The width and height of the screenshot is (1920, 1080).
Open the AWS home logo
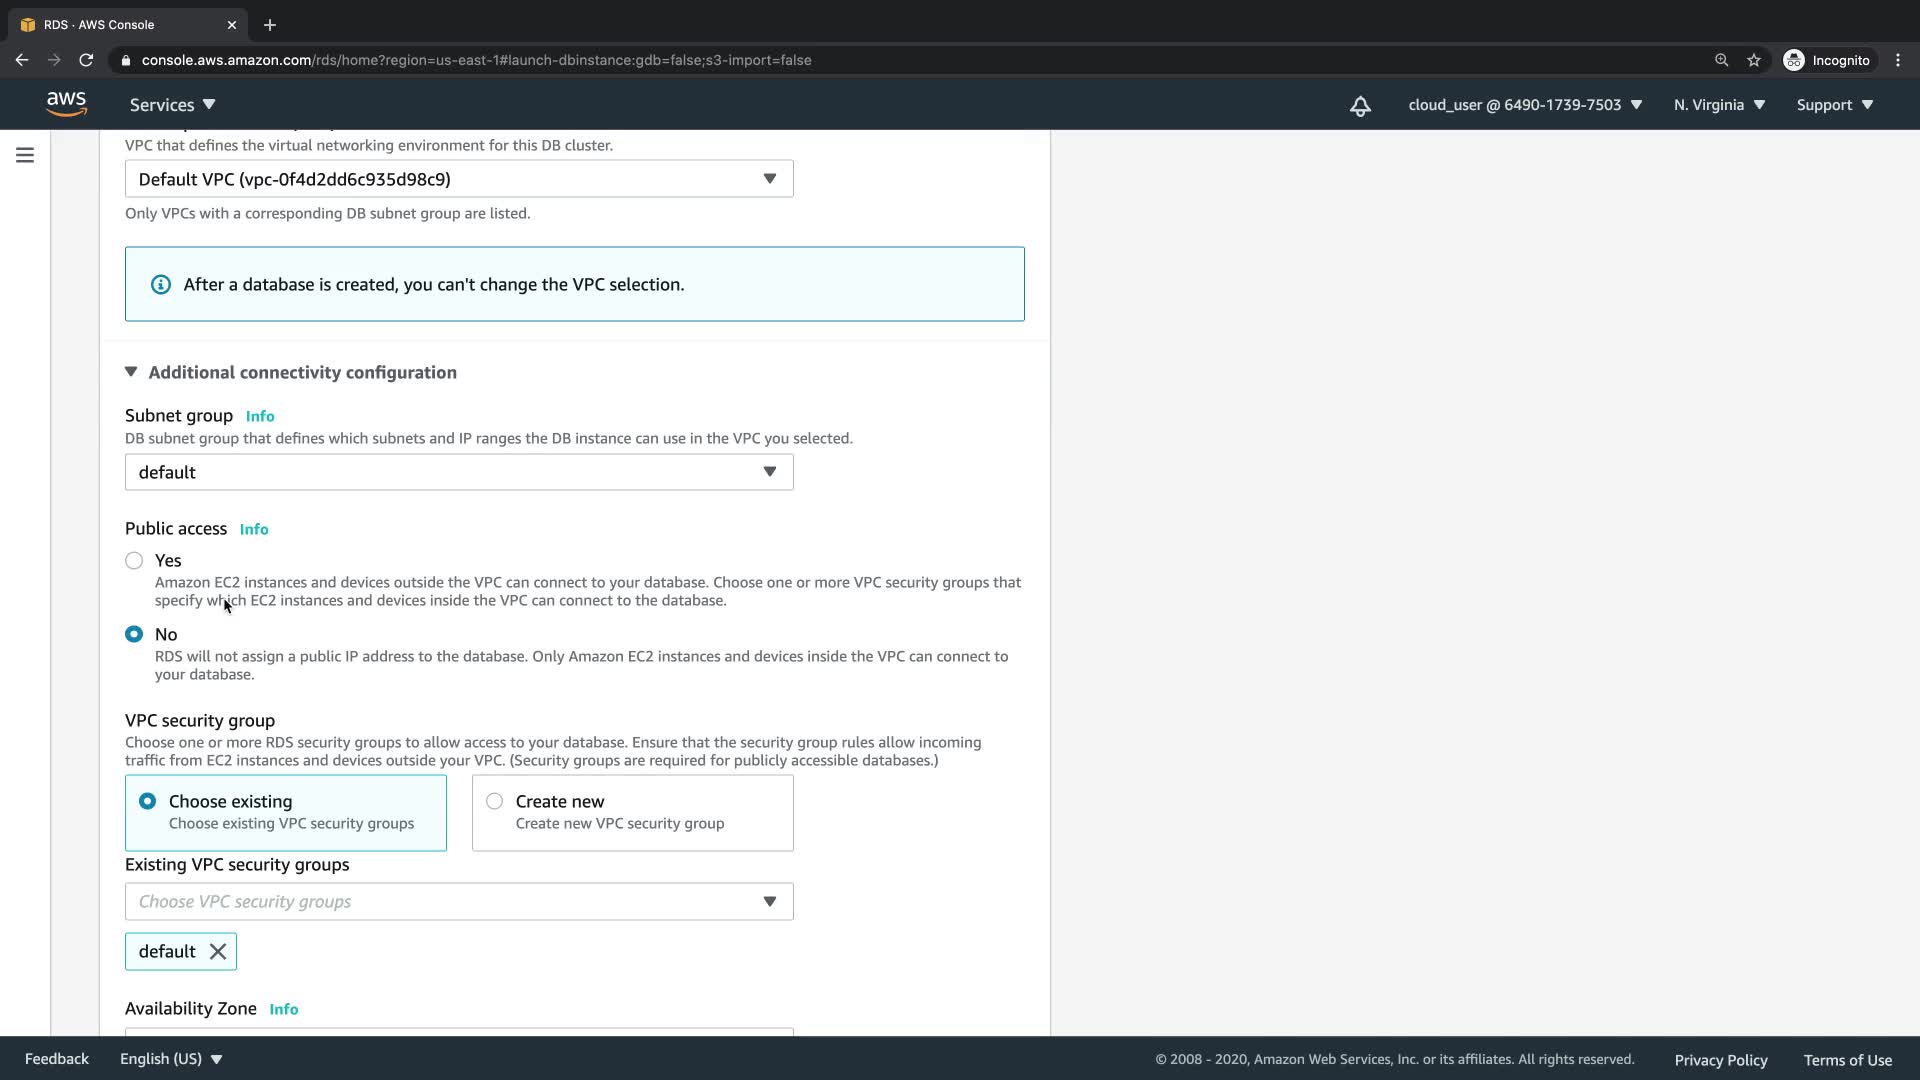pos(66,104)
